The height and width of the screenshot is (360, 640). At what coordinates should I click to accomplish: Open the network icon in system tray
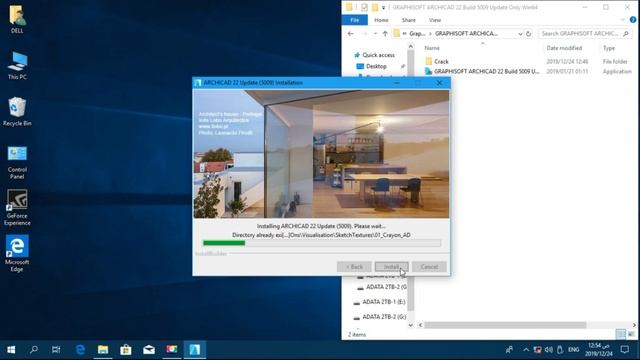tap(537, 350)
